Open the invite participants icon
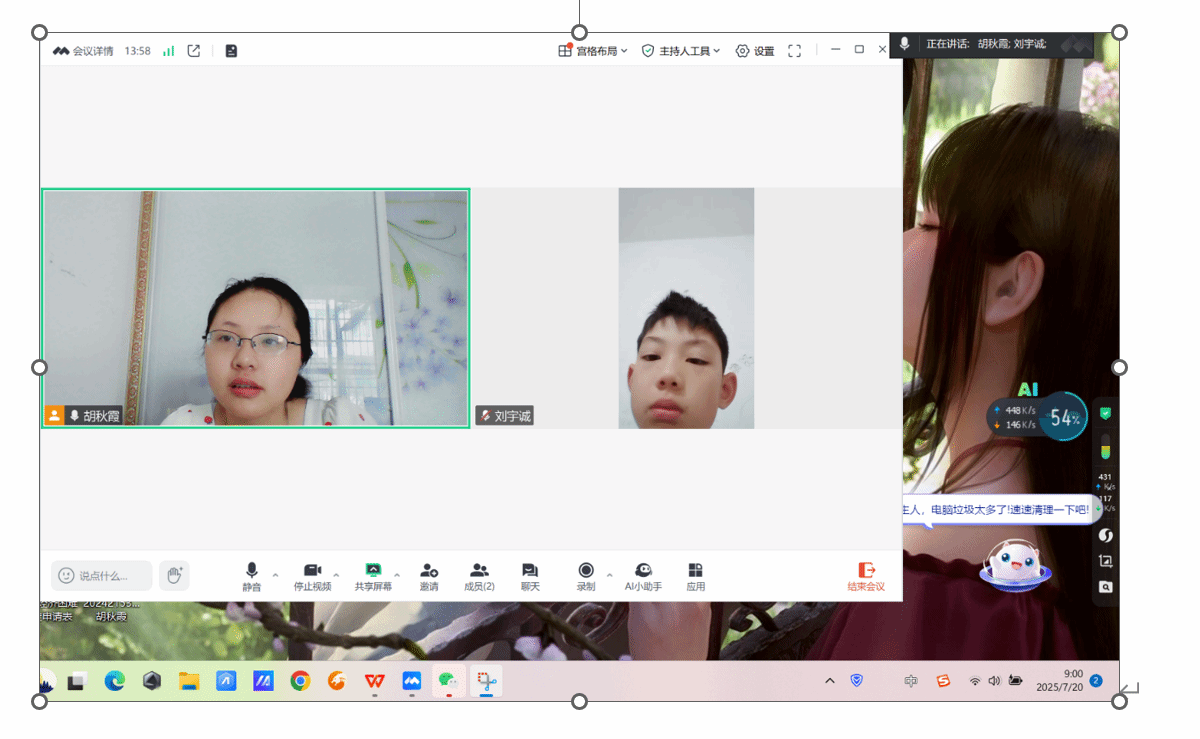 coord(429,575)
